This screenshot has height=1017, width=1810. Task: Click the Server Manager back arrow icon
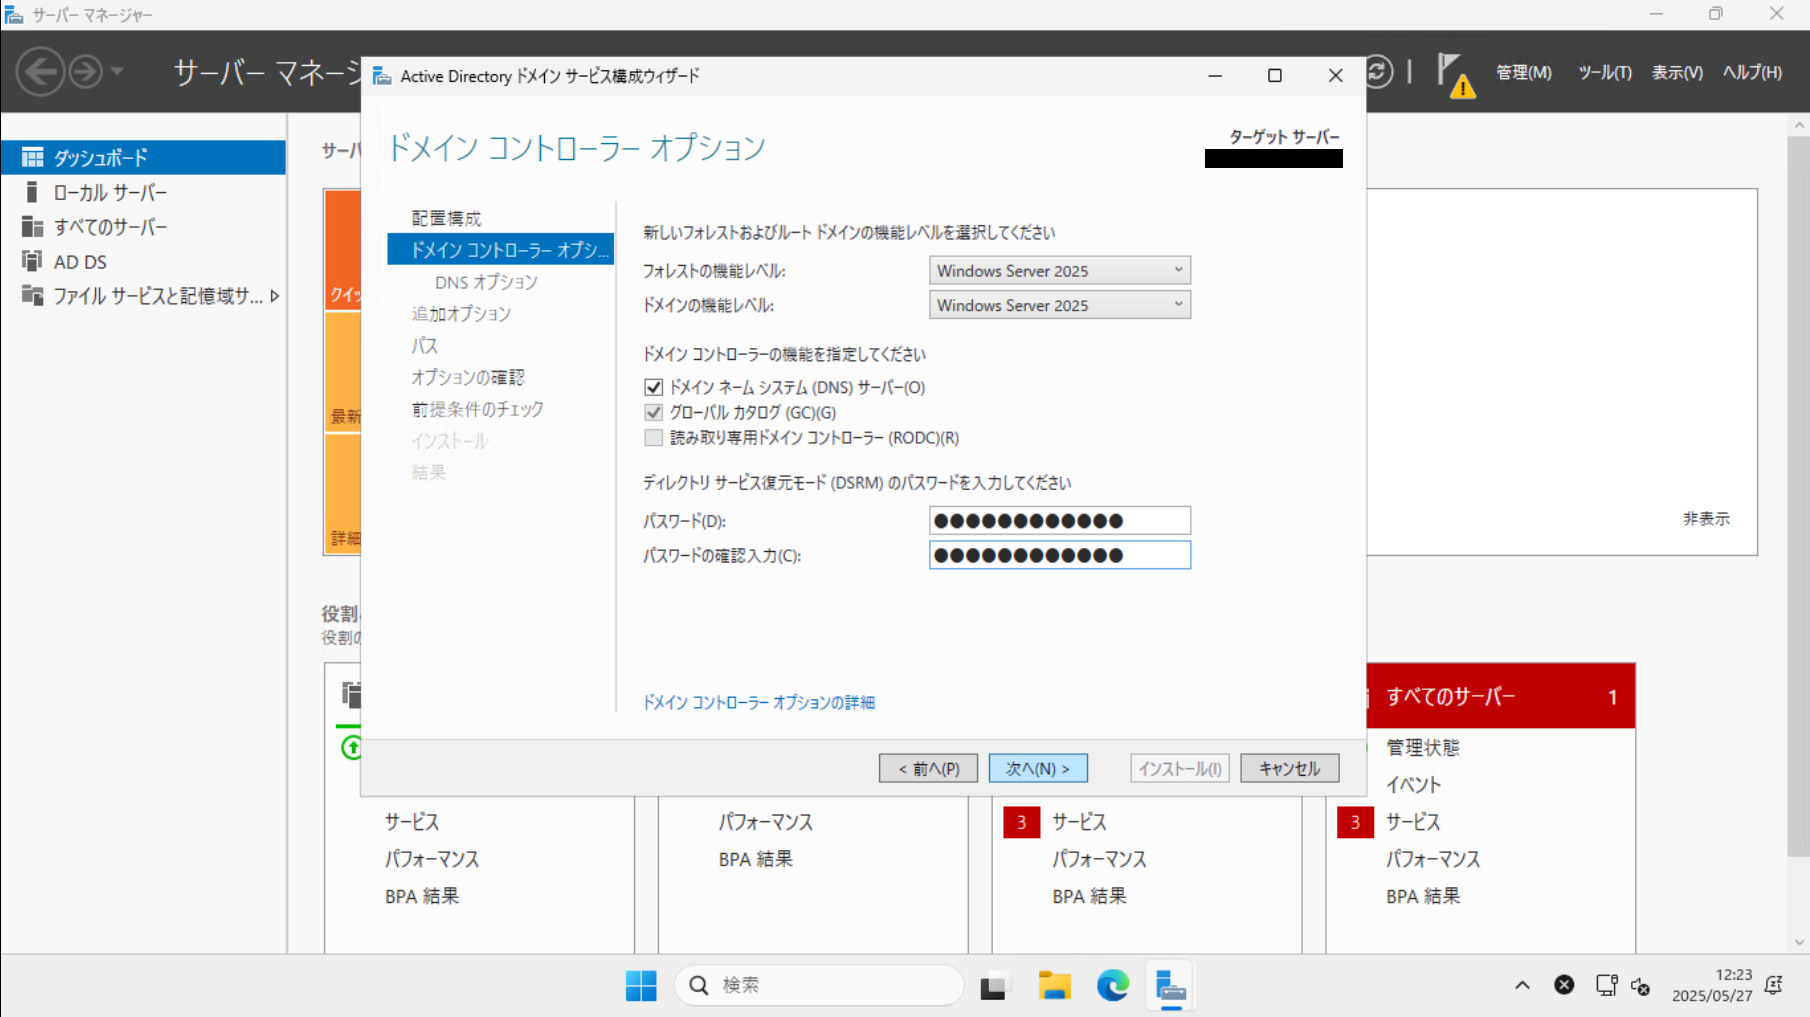40,72
